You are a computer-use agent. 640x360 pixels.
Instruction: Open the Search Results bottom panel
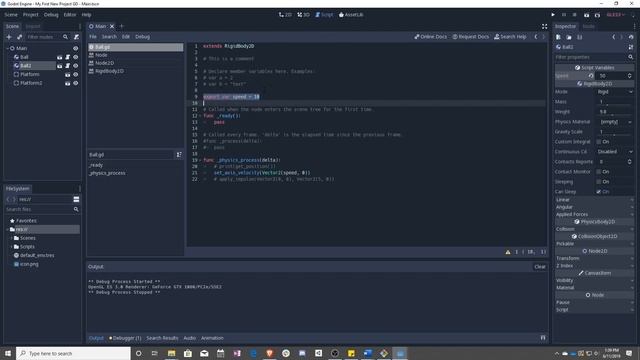click(x=162, y=338)
